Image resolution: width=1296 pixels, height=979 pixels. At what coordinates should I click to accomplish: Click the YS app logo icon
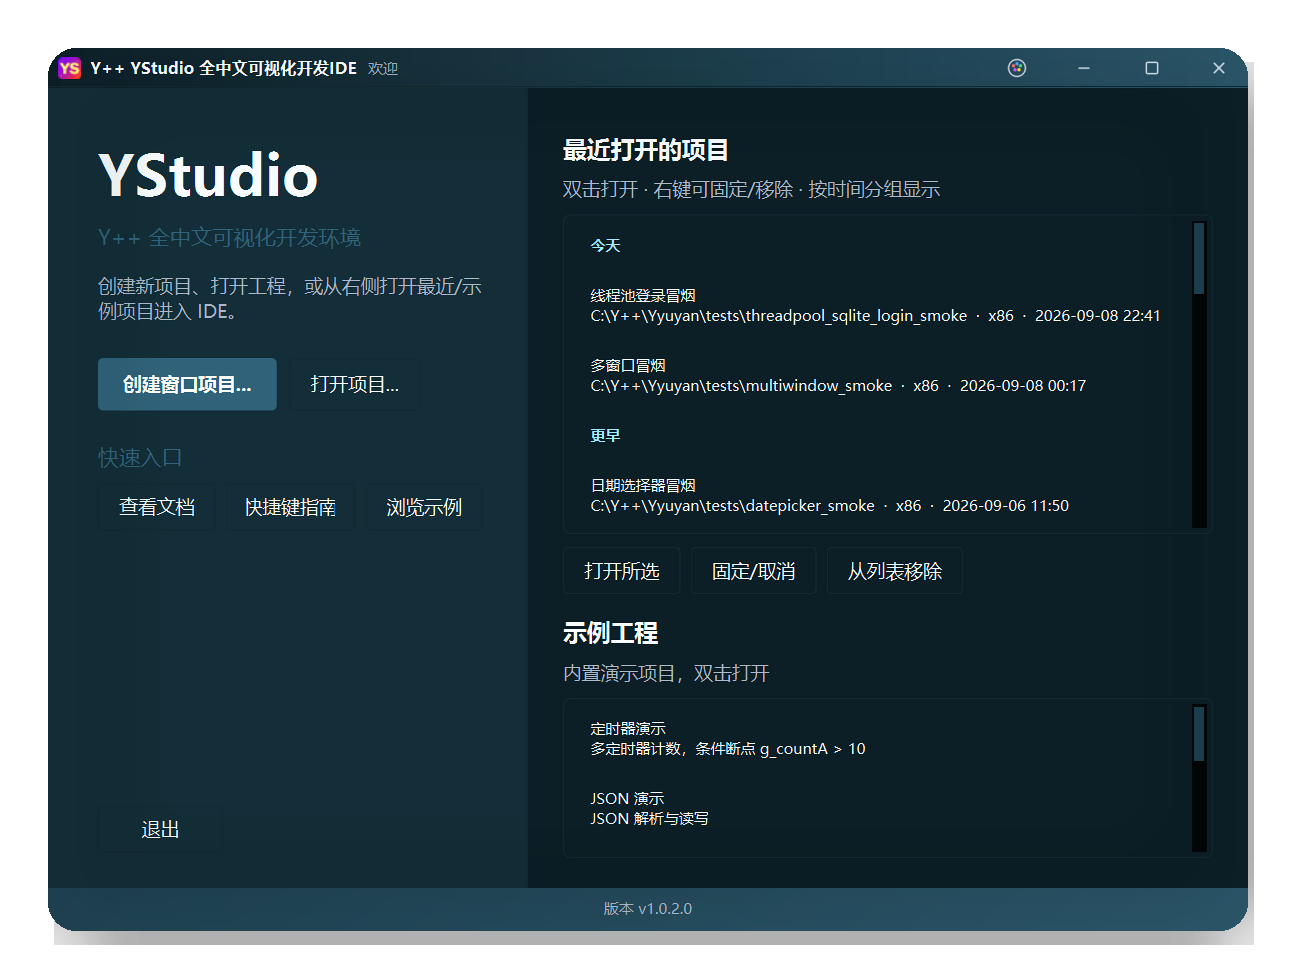[69, 68]
